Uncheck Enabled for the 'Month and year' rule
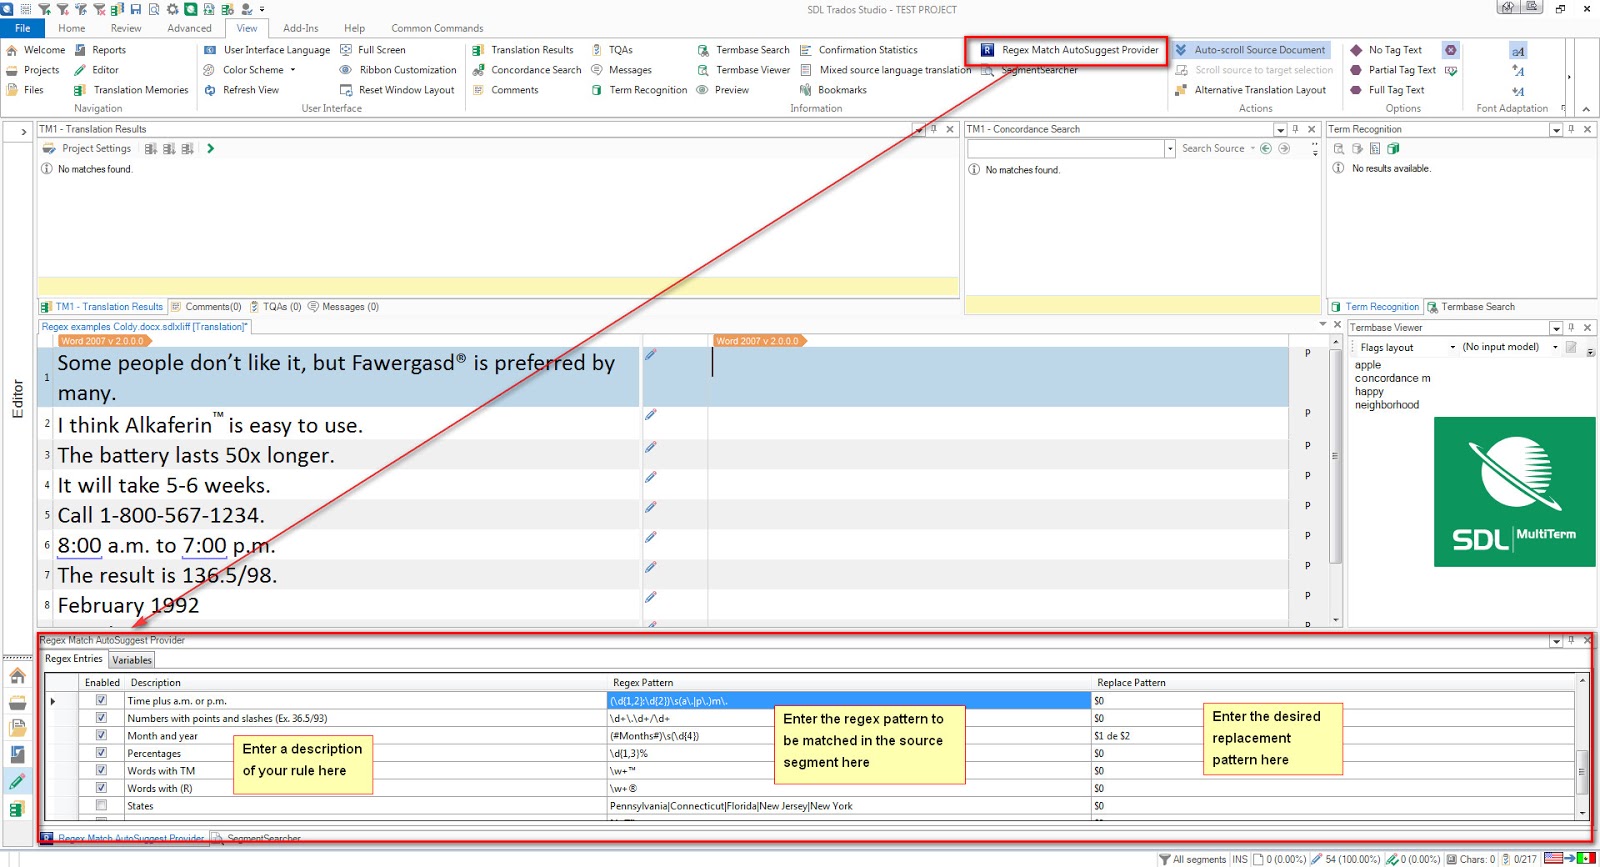1600x867 pixels. pyautogui.click(x=101, y=735)
